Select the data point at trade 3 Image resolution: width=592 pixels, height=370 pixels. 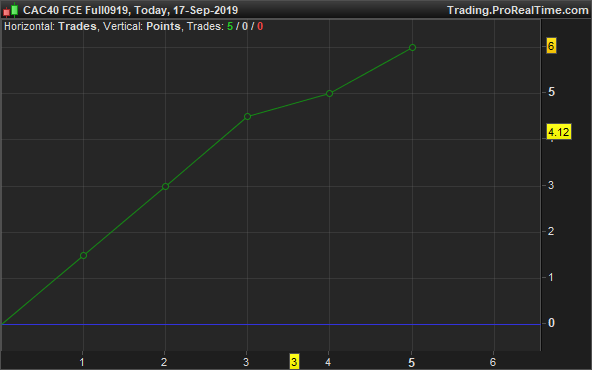coord(247,117)
